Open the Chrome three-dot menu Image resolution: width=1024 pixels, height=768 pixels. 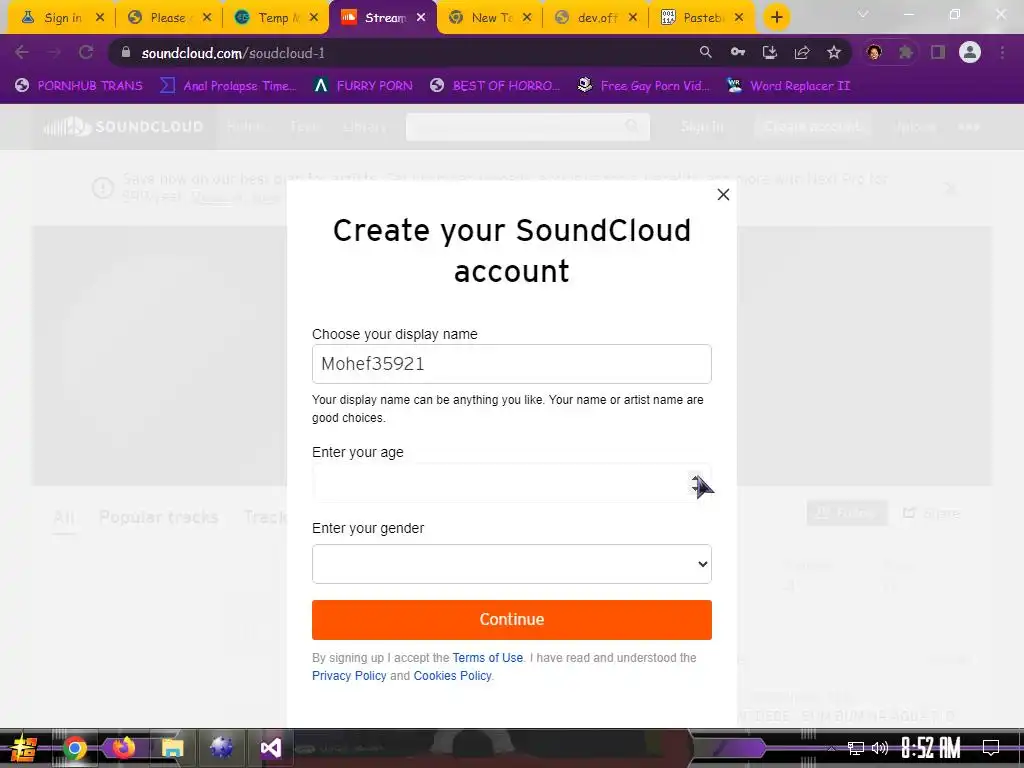(1002, 52)
